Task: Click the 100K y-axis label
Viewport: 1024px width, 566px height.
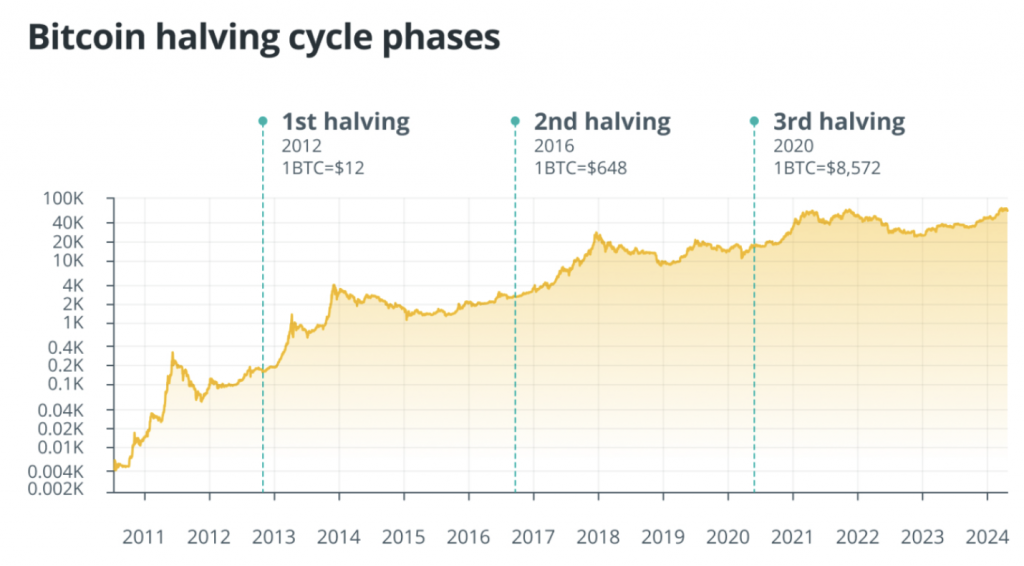Action: (x=63, y=198)
